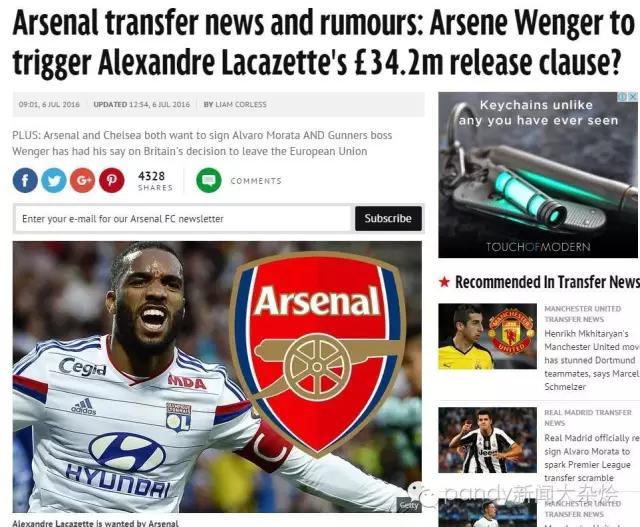640x527 pixels.
Task: Pin article on Pinterest
Action: (x=111, y=180)
